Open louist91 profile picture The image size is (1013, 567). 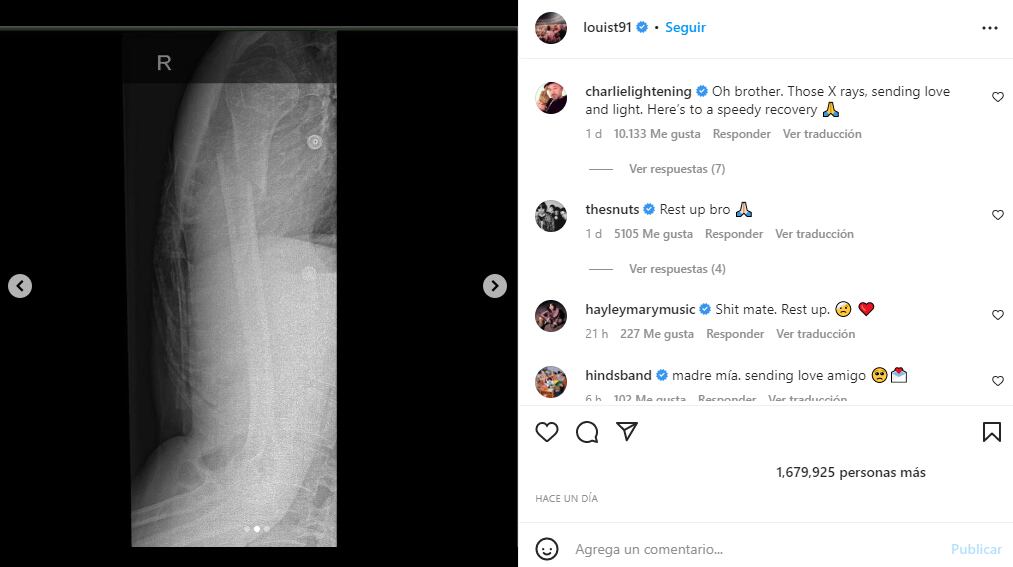tap(551, 28)
